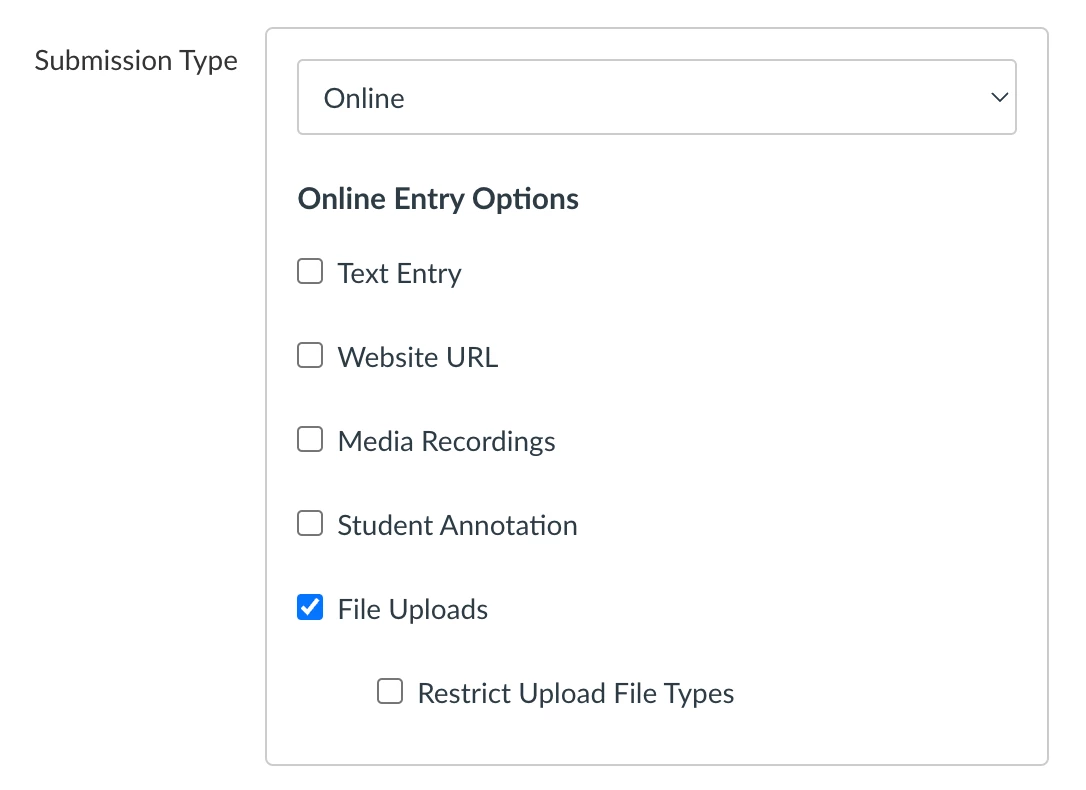Uncheck the File Uploads checkbox

(310, 607)
